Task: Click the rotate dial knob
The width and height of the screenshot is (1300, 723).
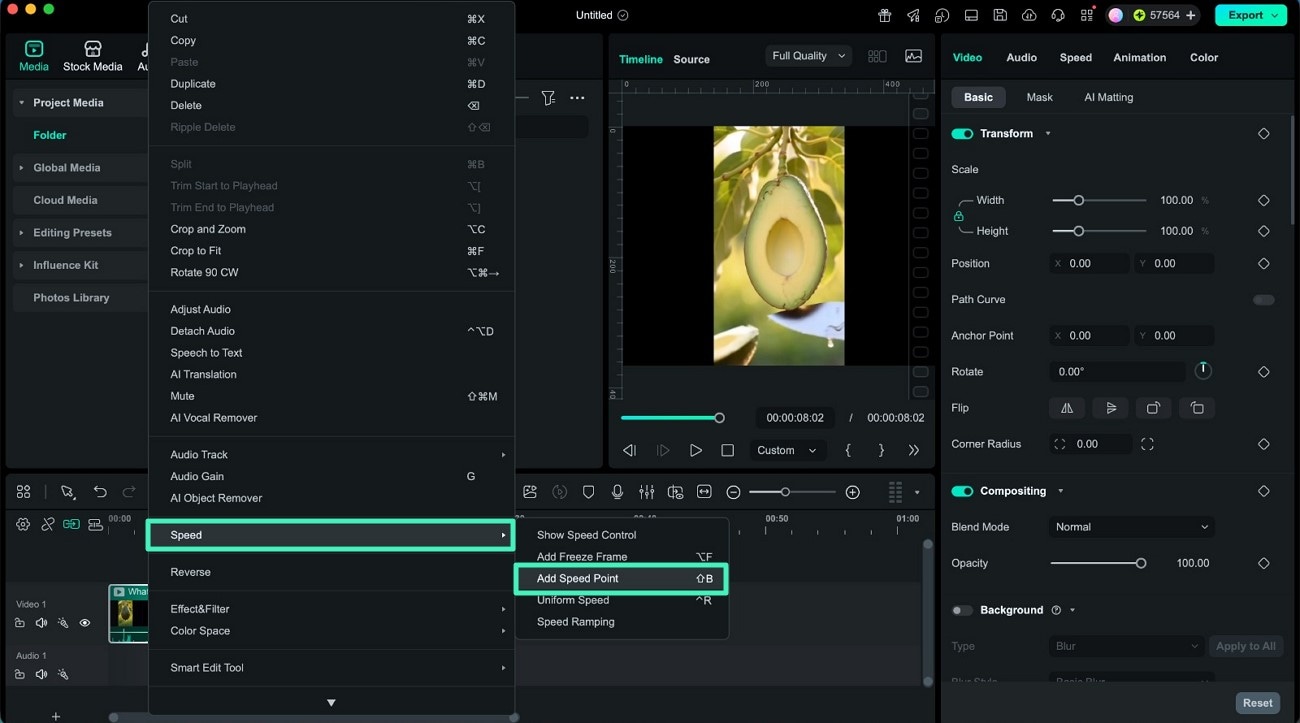Action: (1203, 371)
